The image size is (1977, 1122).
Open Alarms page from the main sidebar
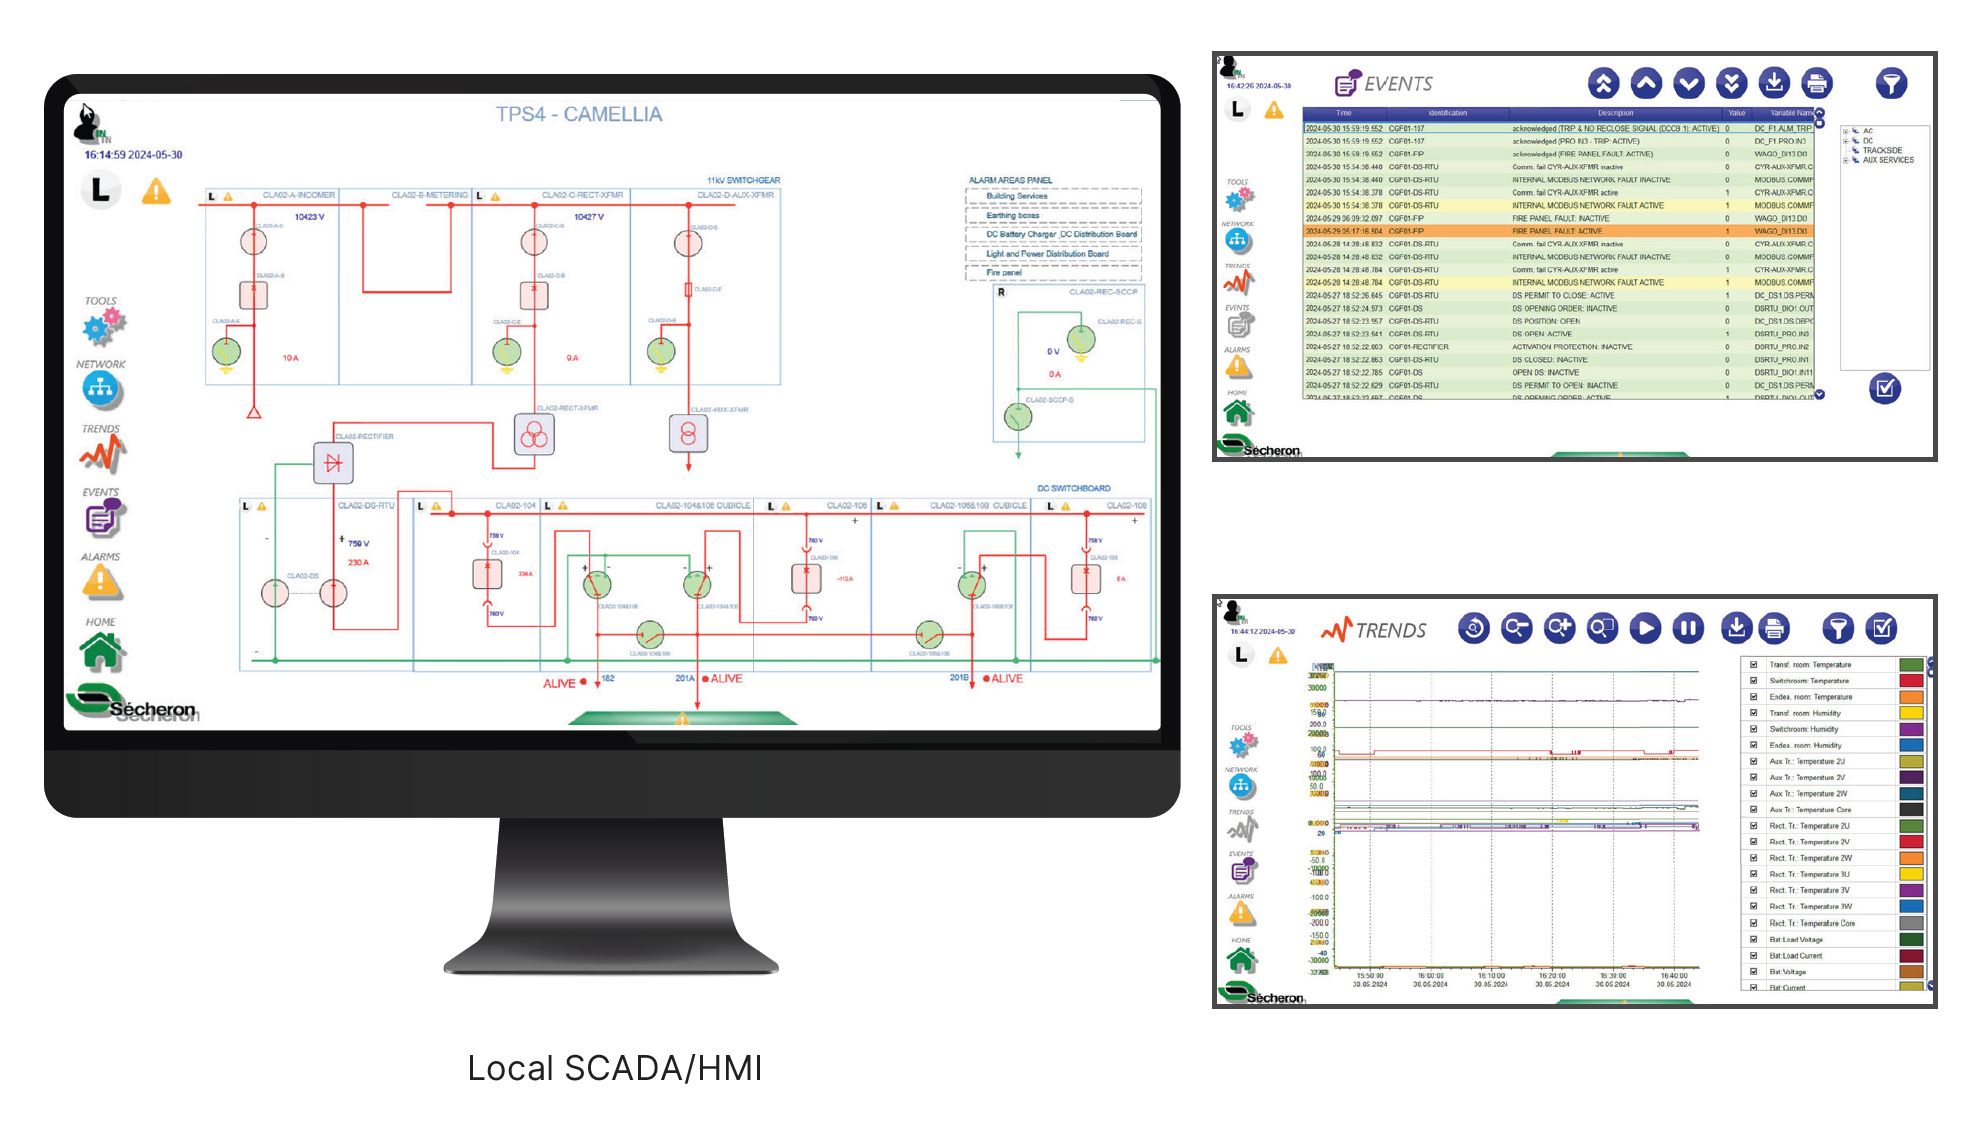tap(101, 582)
